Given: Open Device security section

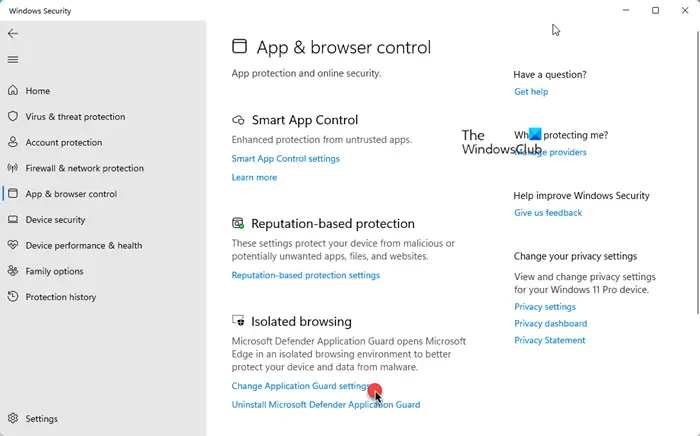Looking at the screenshot, I should pyautogui.click(x=55, y=220).
